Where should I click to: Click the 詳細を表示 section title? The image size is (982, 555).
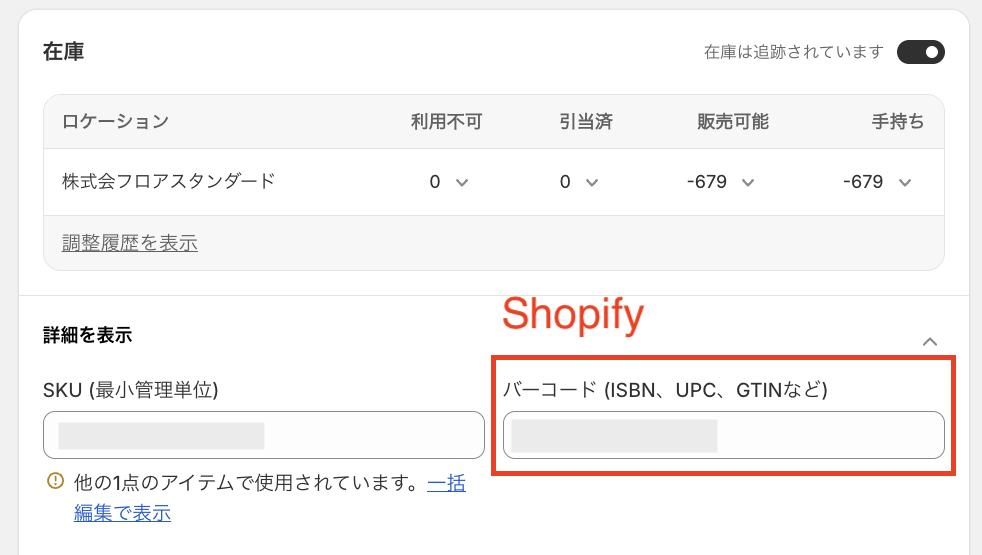click(87, 335)
